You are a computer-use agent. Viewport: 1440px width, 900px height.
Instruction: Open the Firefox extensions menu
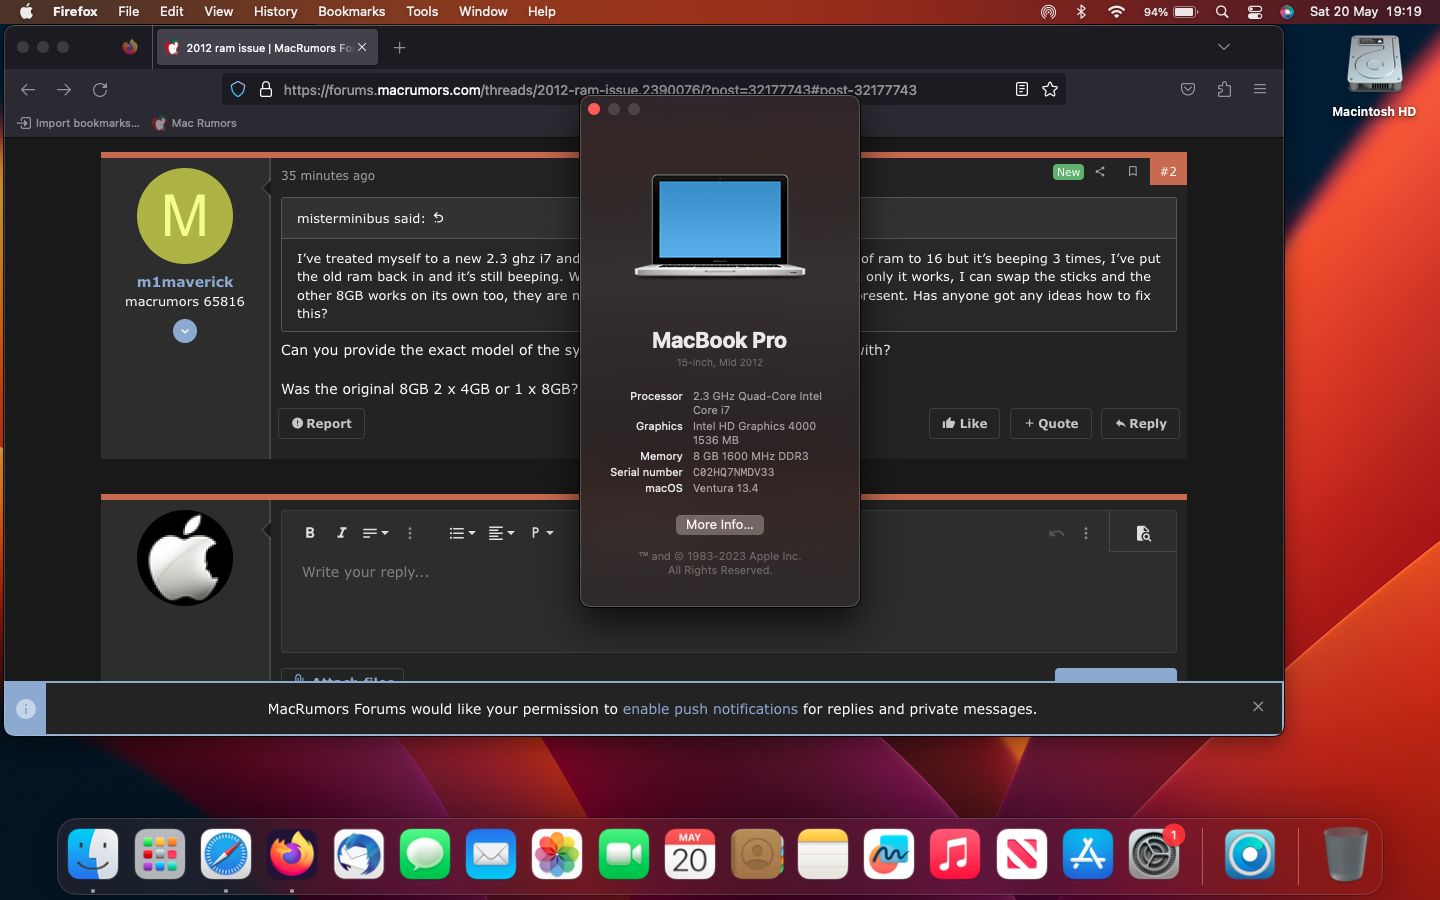click(1224, 90)
